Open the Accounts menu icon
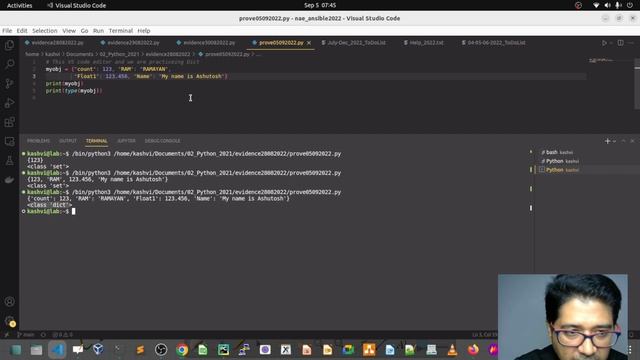This screenshot has width=640, height=360. (x=9, y=302)
